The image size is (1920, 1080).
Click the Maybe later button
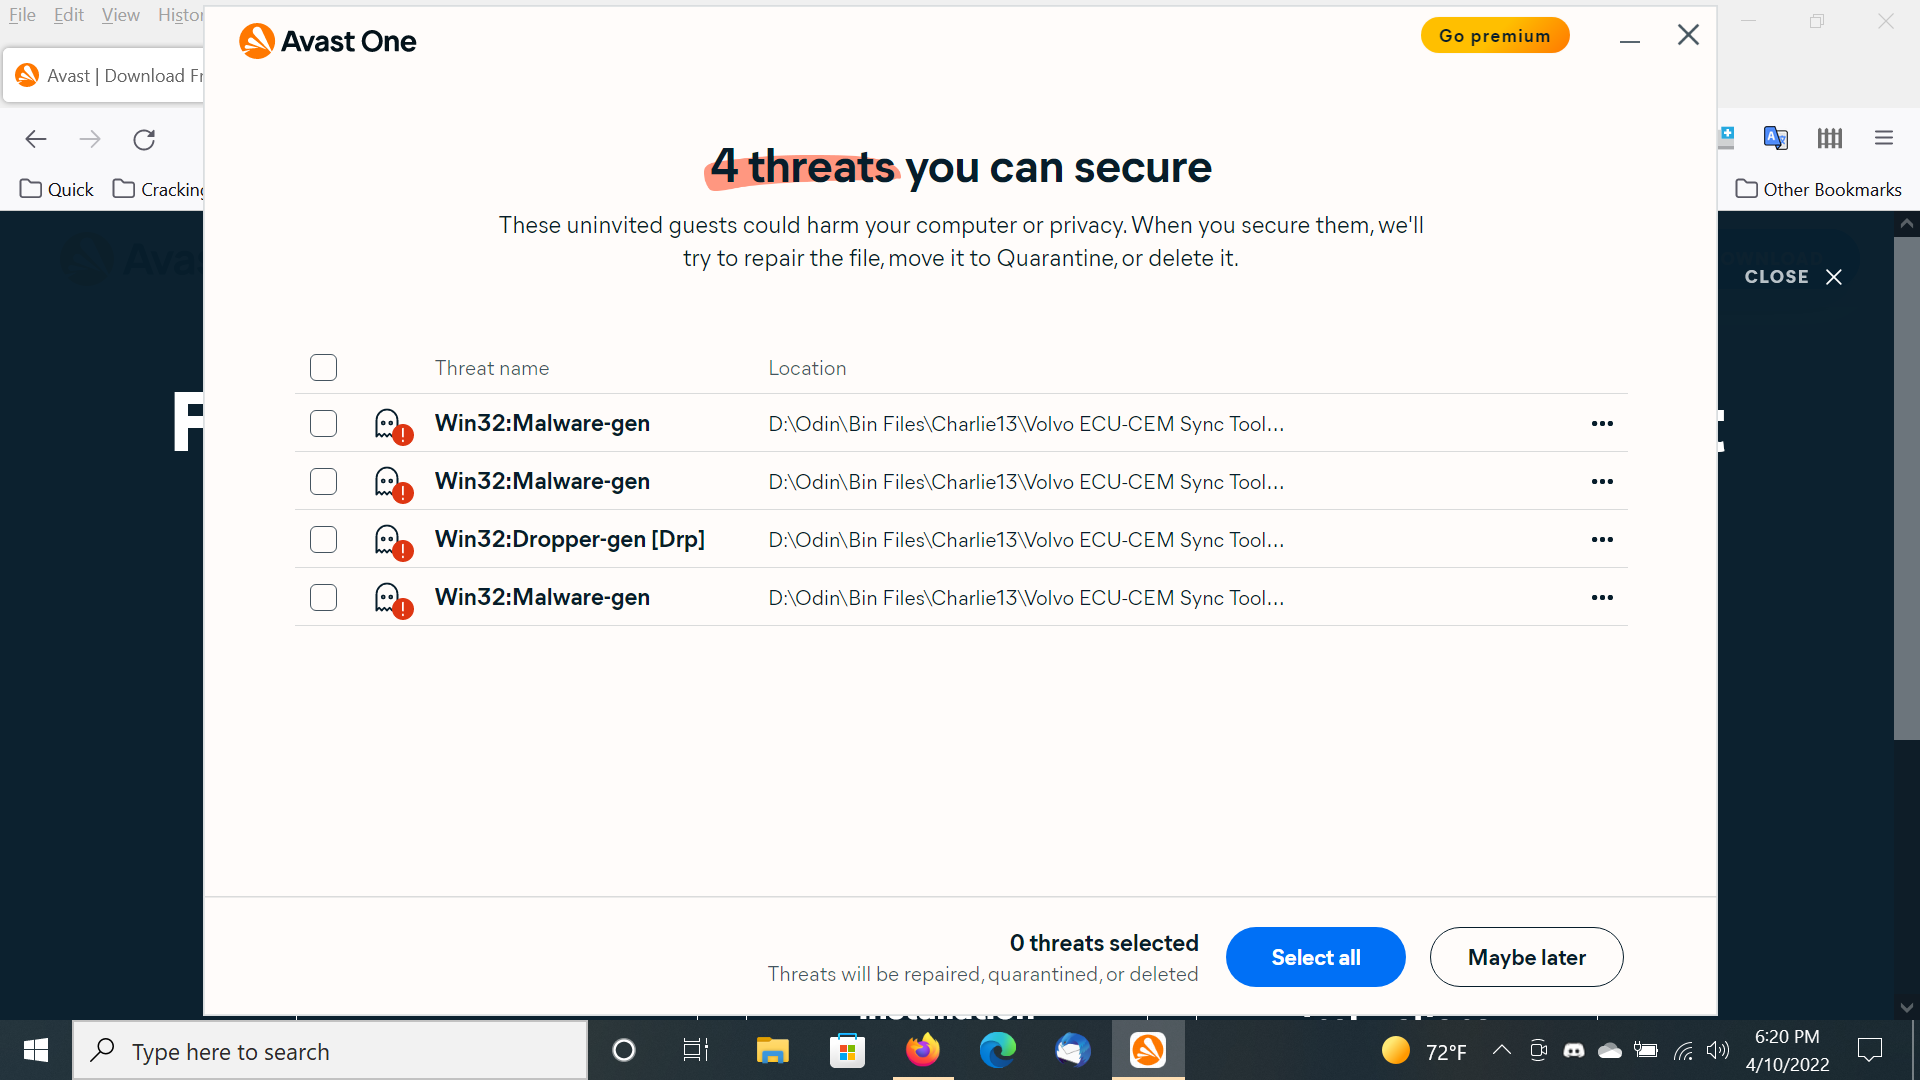click(1526, 957)
